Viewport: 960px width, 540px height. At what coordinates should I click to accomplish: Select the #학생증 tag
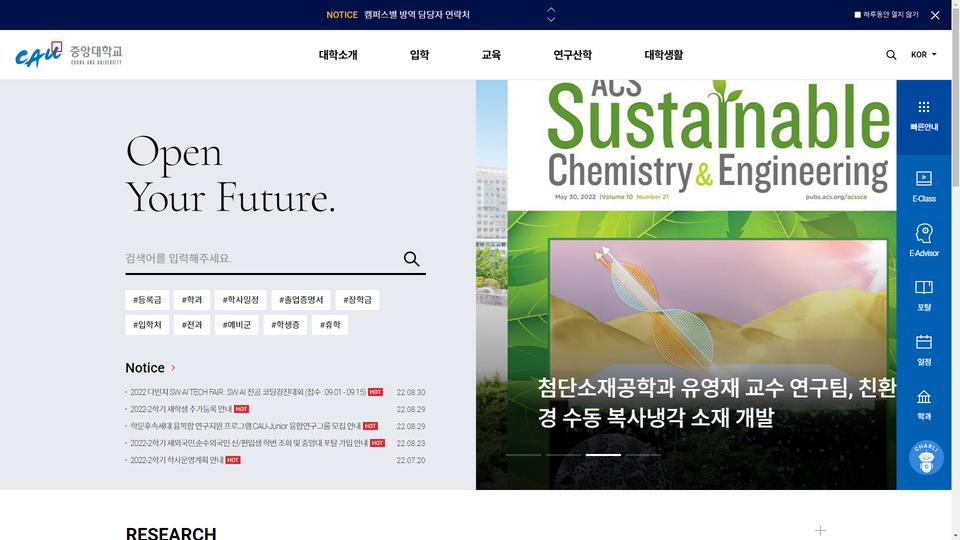[x=285, y=325]
